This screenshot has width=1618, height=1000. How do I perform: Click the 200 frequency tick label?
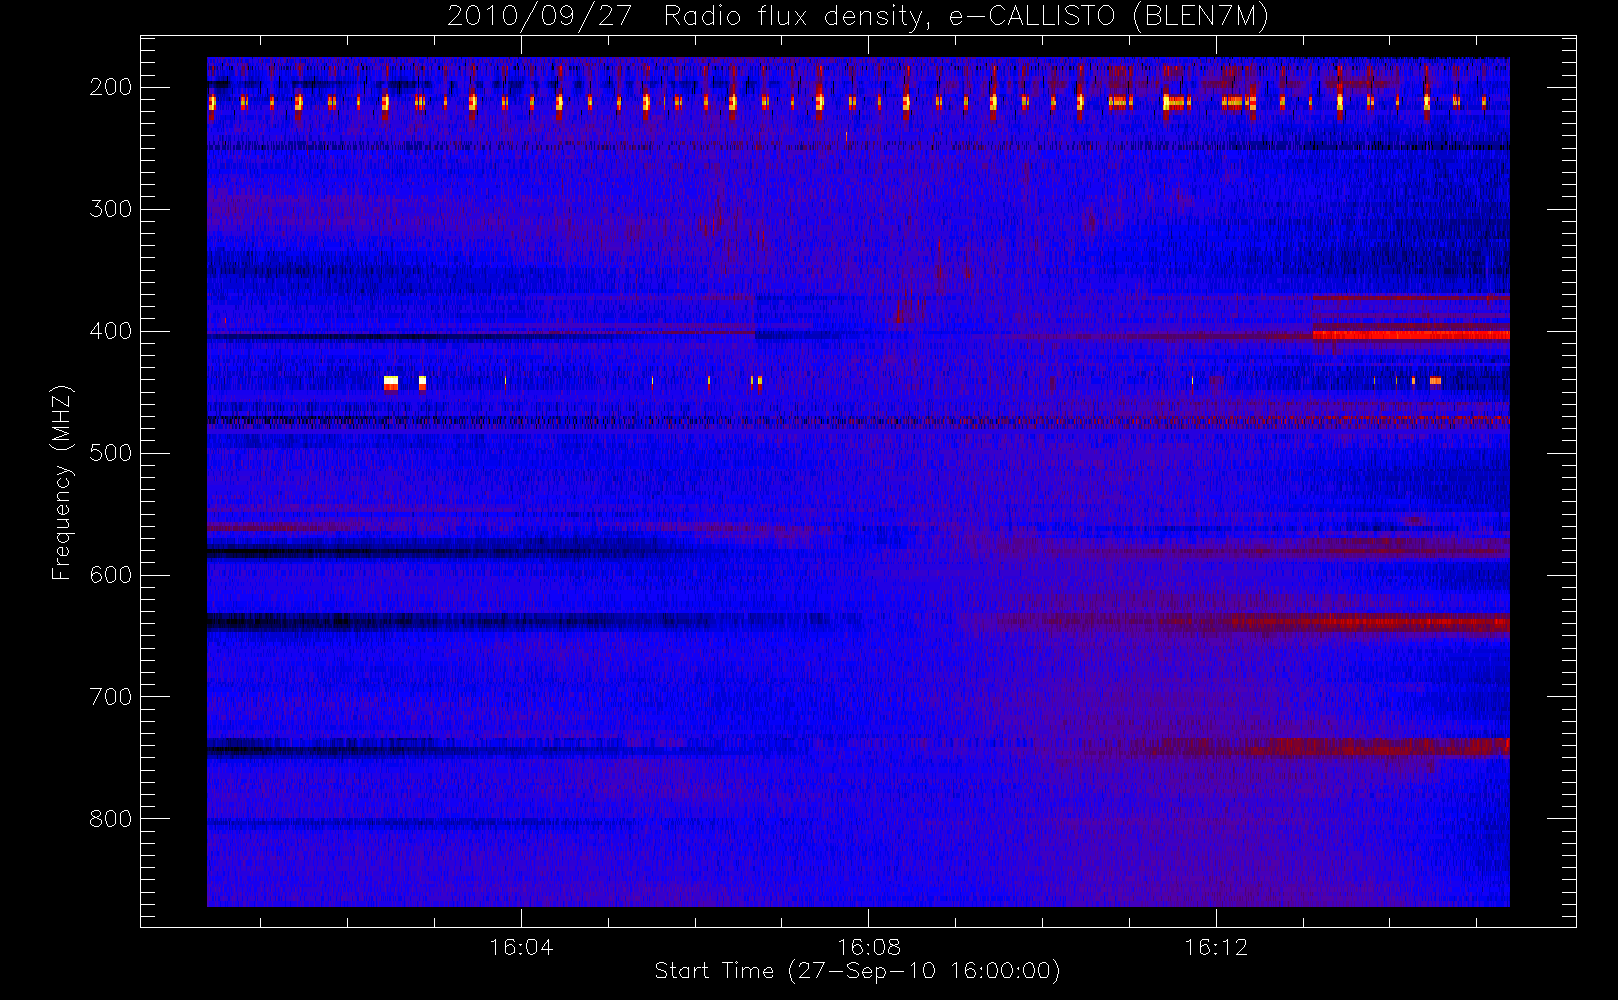[111, 87]
